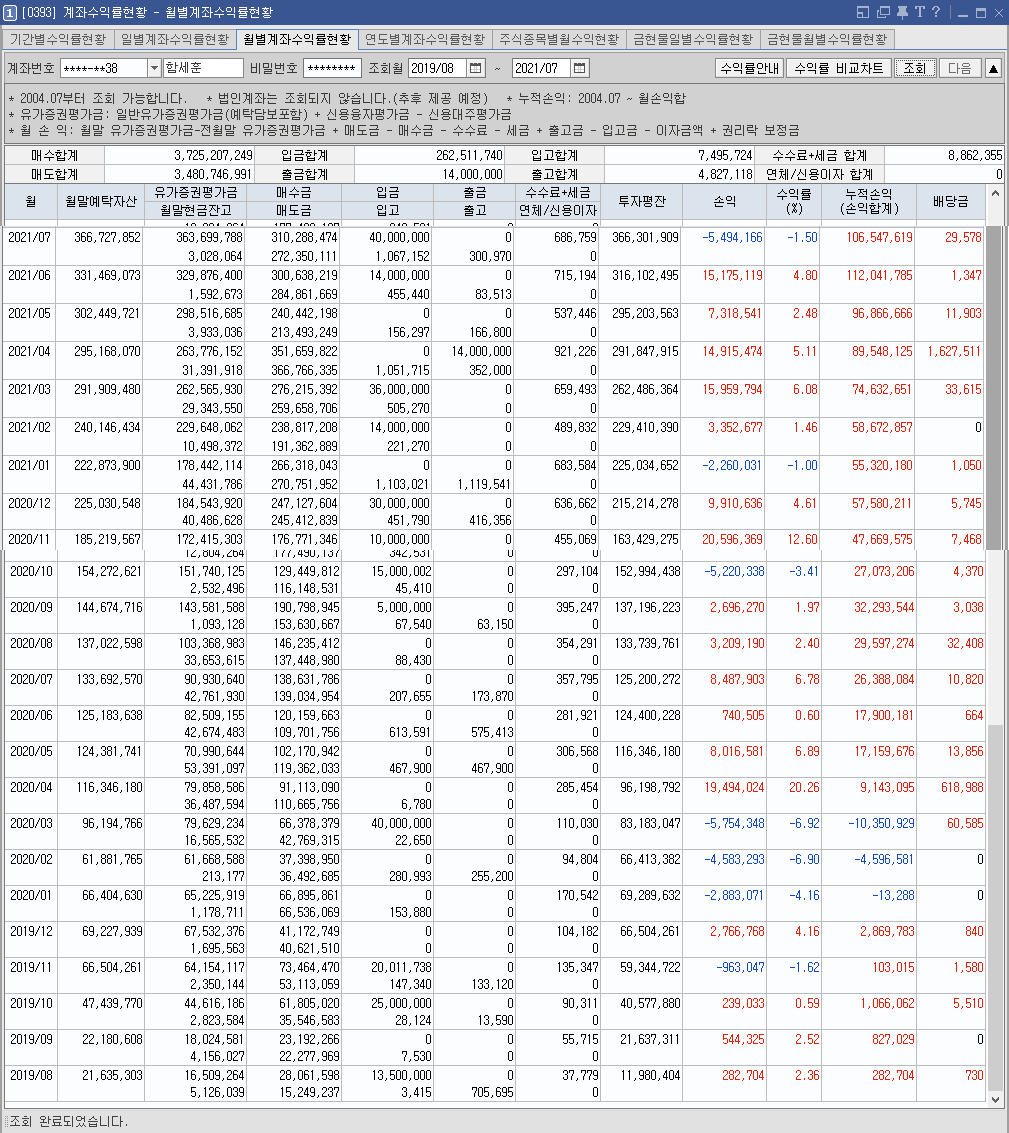Select the 2021/07 month row label

coord(30,237)
